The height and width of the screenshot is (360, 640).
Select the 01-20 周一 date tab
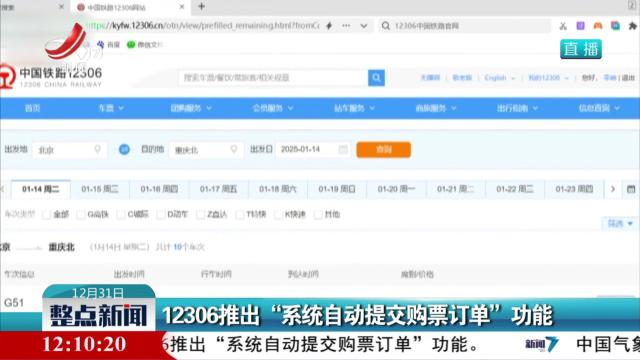coord(396,189)
